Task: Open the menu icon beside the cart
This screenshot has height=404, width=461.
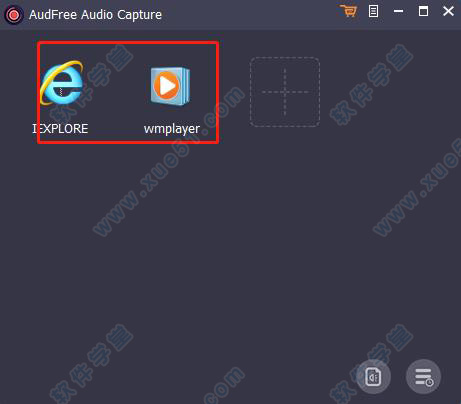Action: coord(373,11)
